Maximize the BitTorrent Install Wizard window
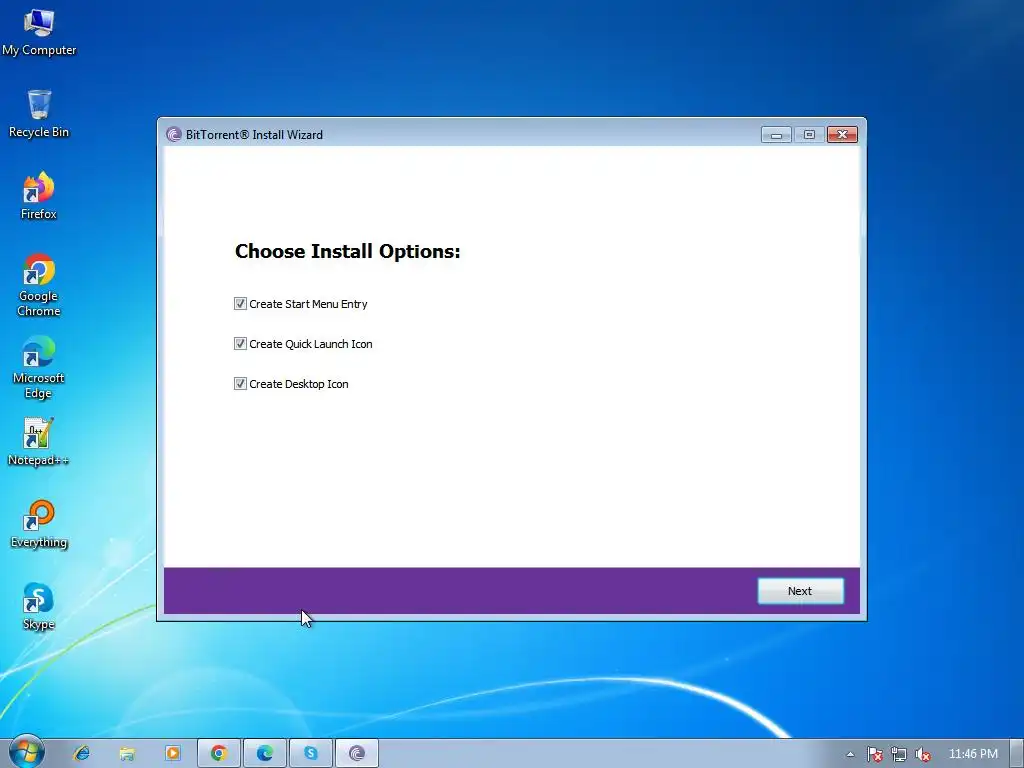This screenshot has width=1024, height=768. [x=809, y=135]
